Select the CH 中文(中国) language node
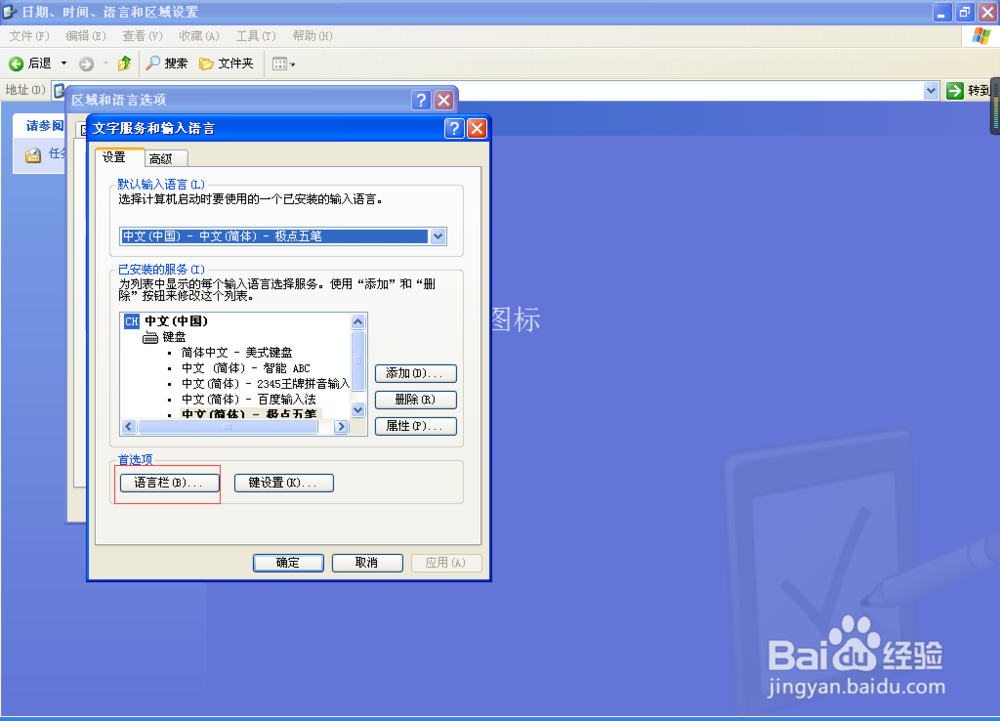 point(166,321)
